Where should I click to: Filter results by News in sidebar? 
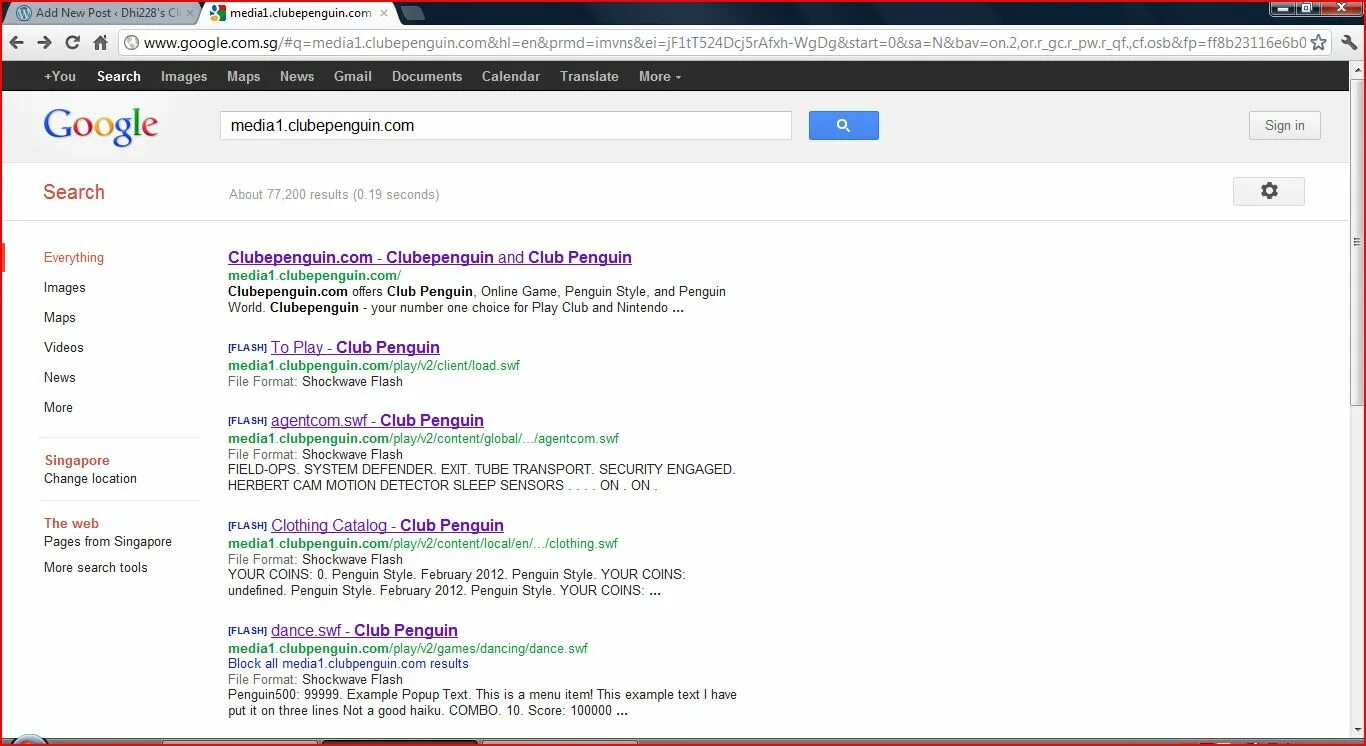(60, 377)
